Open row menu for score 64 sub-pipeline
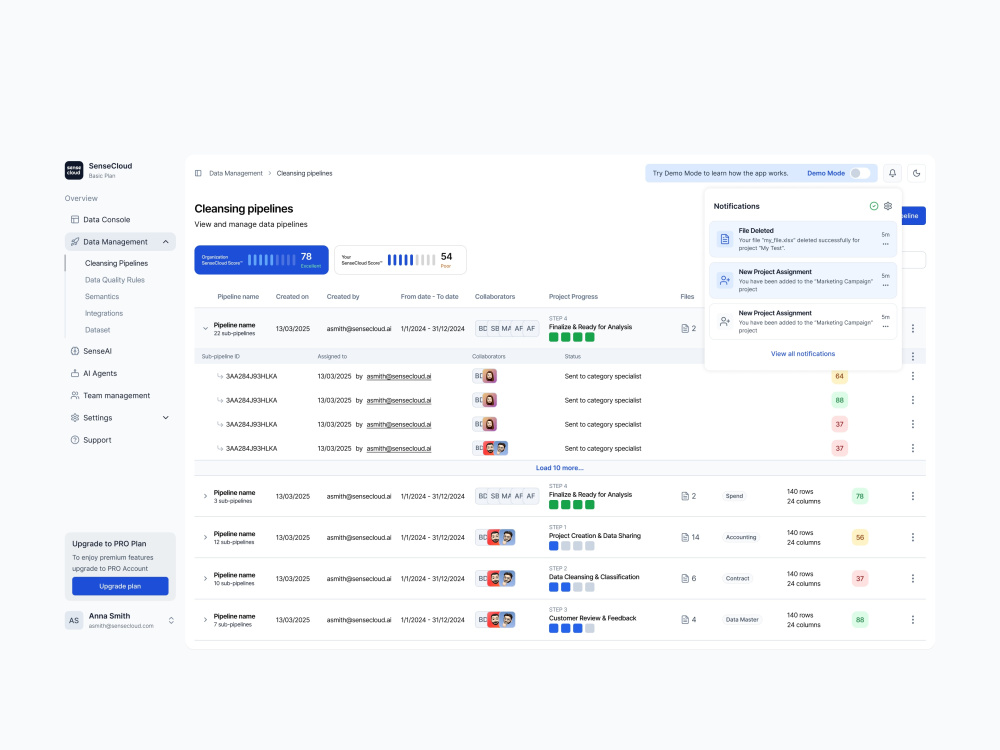 (x=913, y=376)
